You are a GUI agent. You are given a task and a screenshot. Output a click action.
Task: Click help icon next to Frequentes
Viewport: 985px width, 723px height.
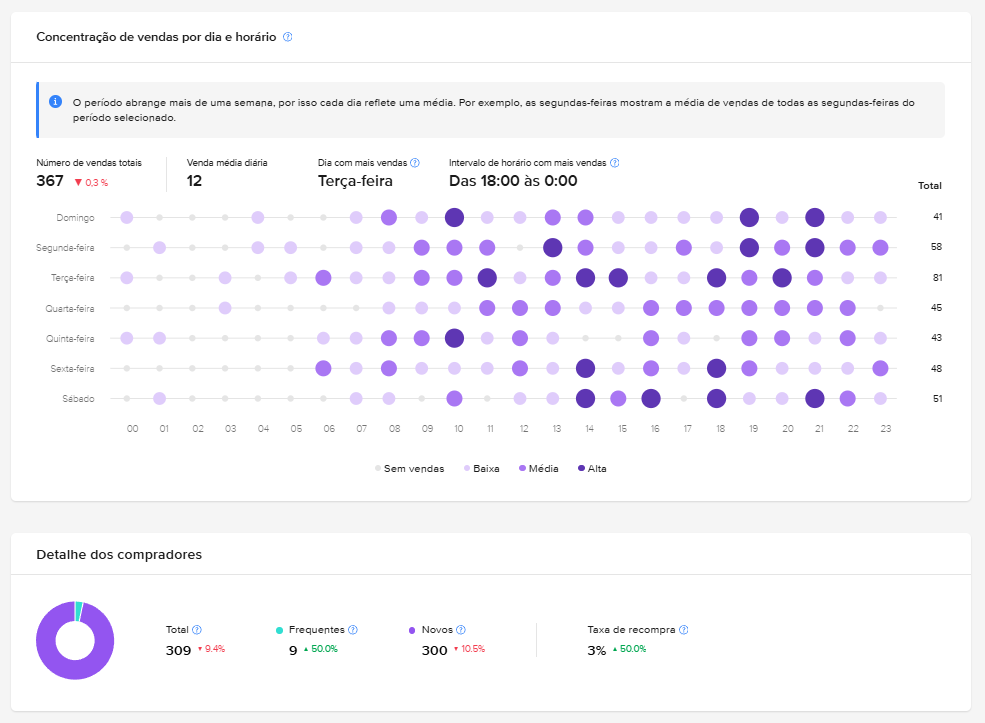[352, 630]
